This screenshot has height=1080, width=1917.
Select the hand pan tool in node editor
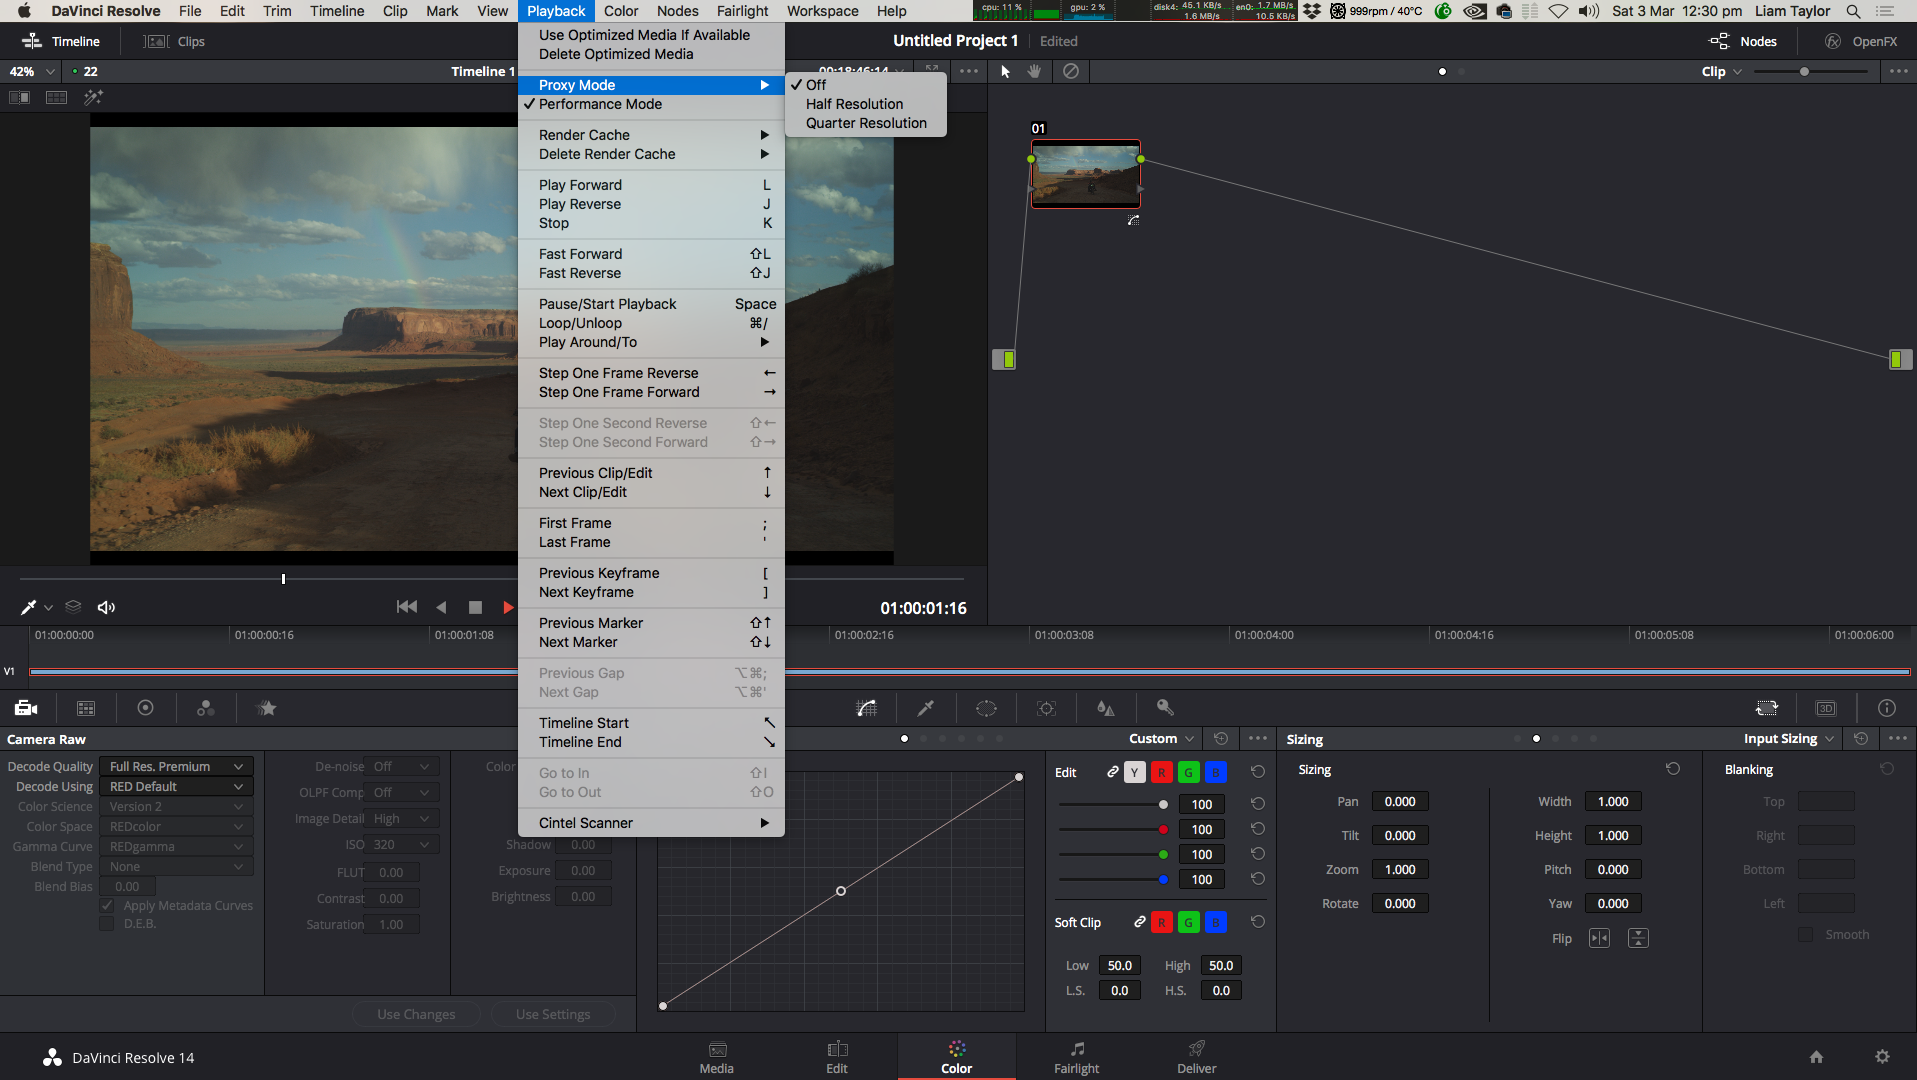pos(1035,71)
